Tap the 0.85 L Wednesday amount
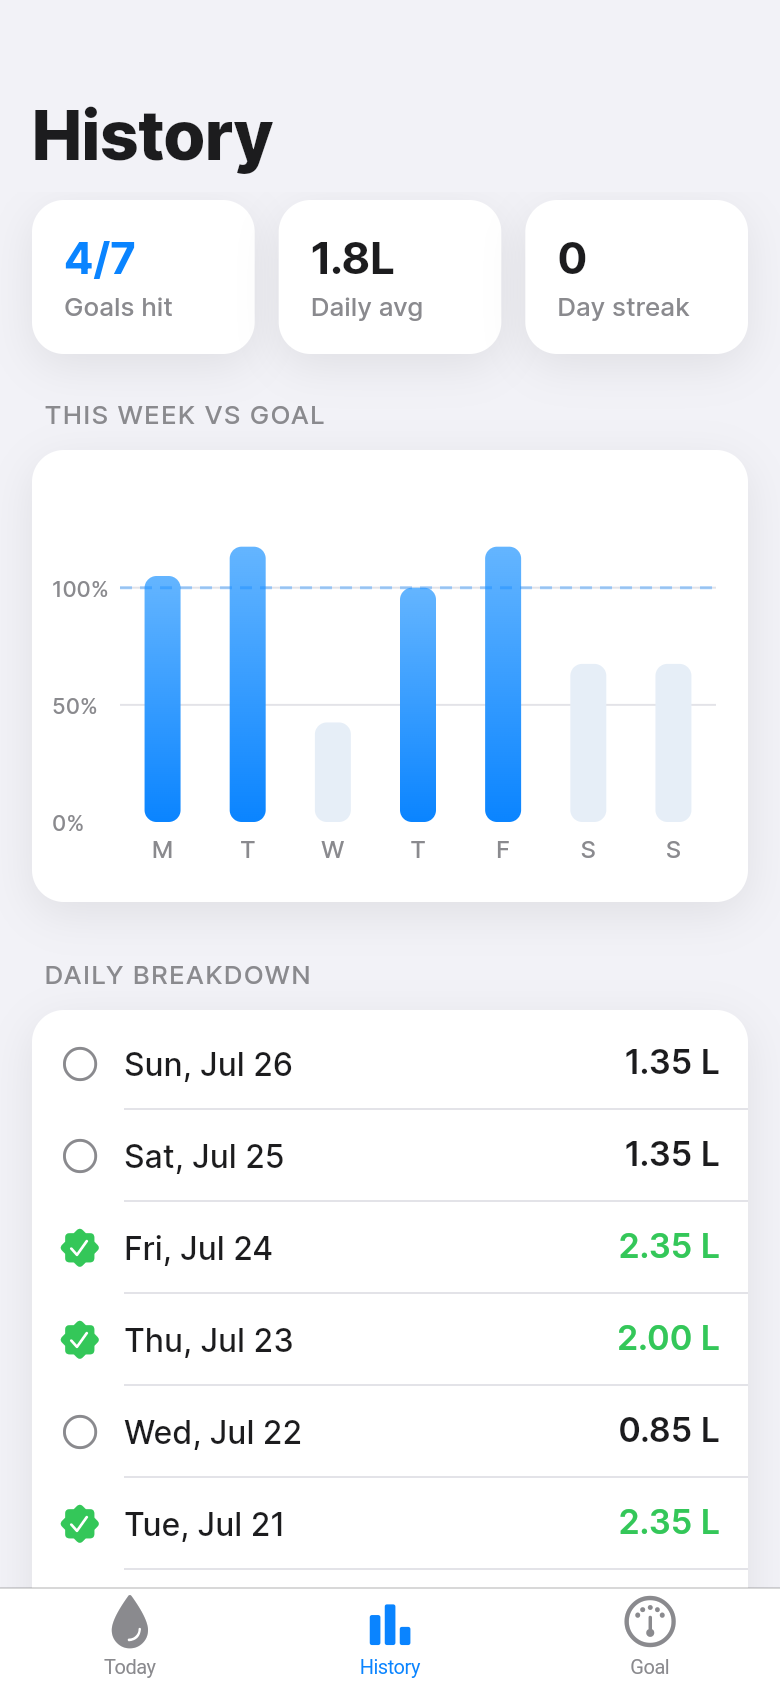780x1688 pixels. tap(669, 1430)
